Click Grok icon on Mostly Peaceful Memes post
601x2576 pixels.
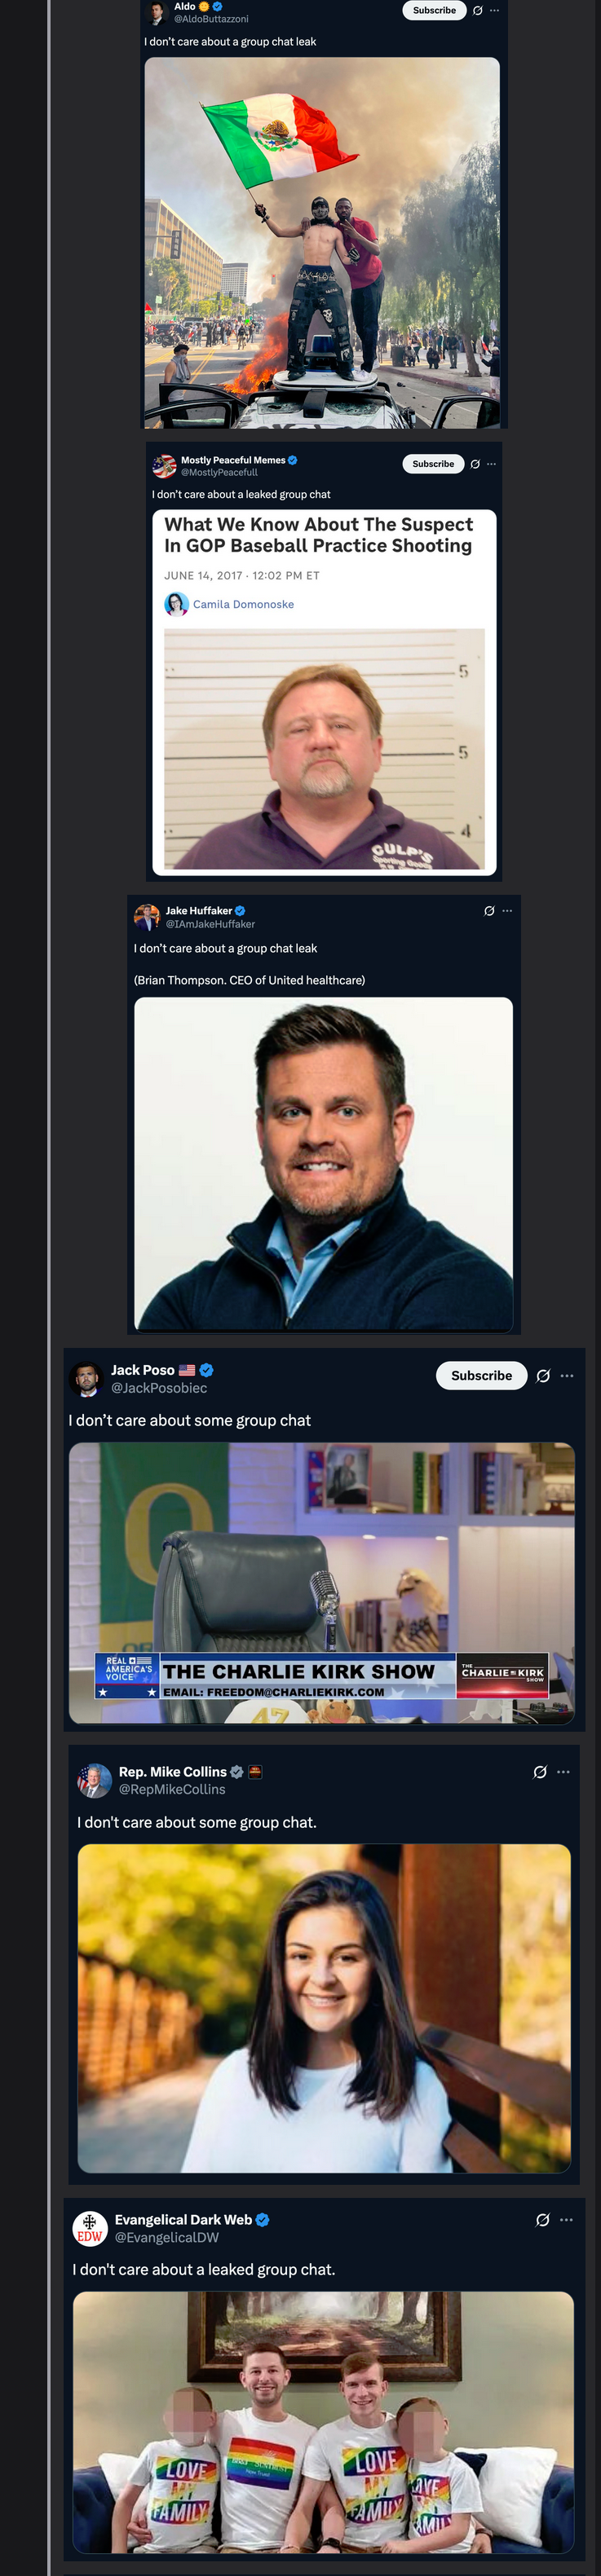point(475,464)
